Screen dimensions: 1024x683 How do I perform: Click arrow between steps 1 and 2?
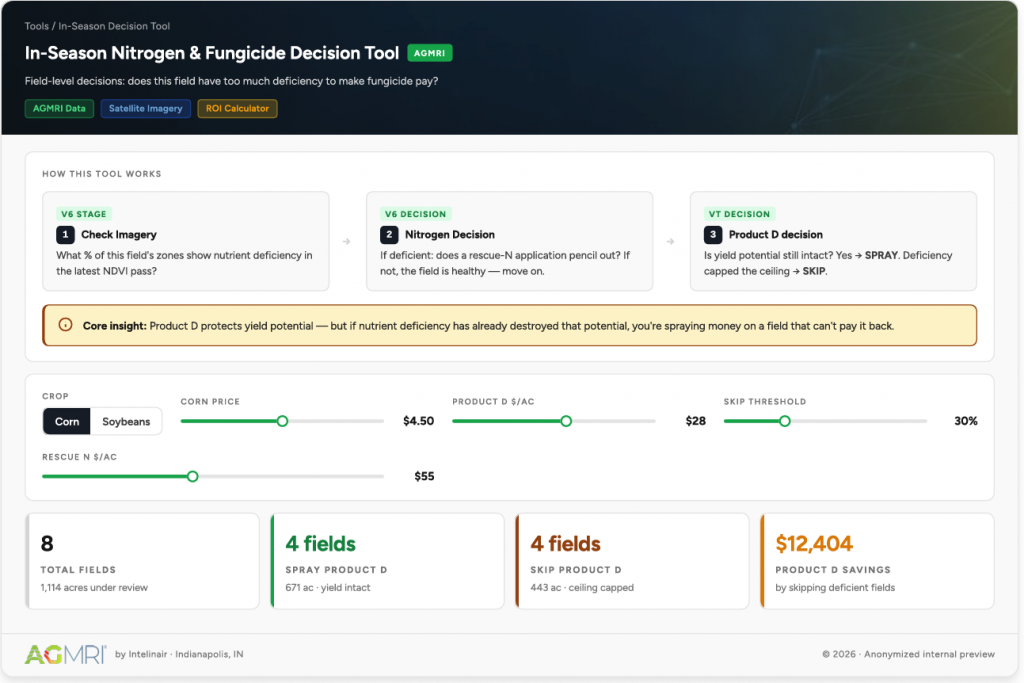[347, 242]
